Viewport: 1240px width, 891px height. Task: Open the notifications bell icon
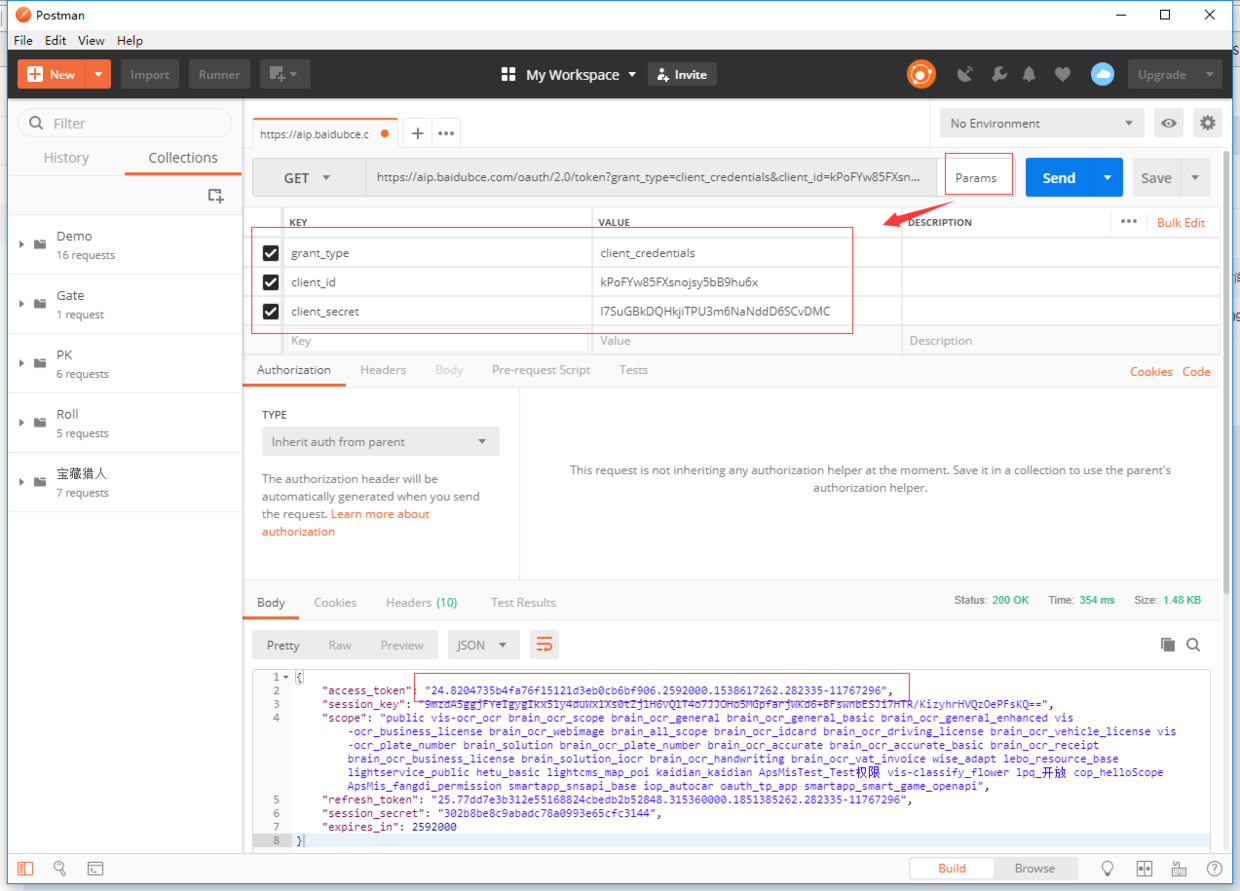[1029, 74]
